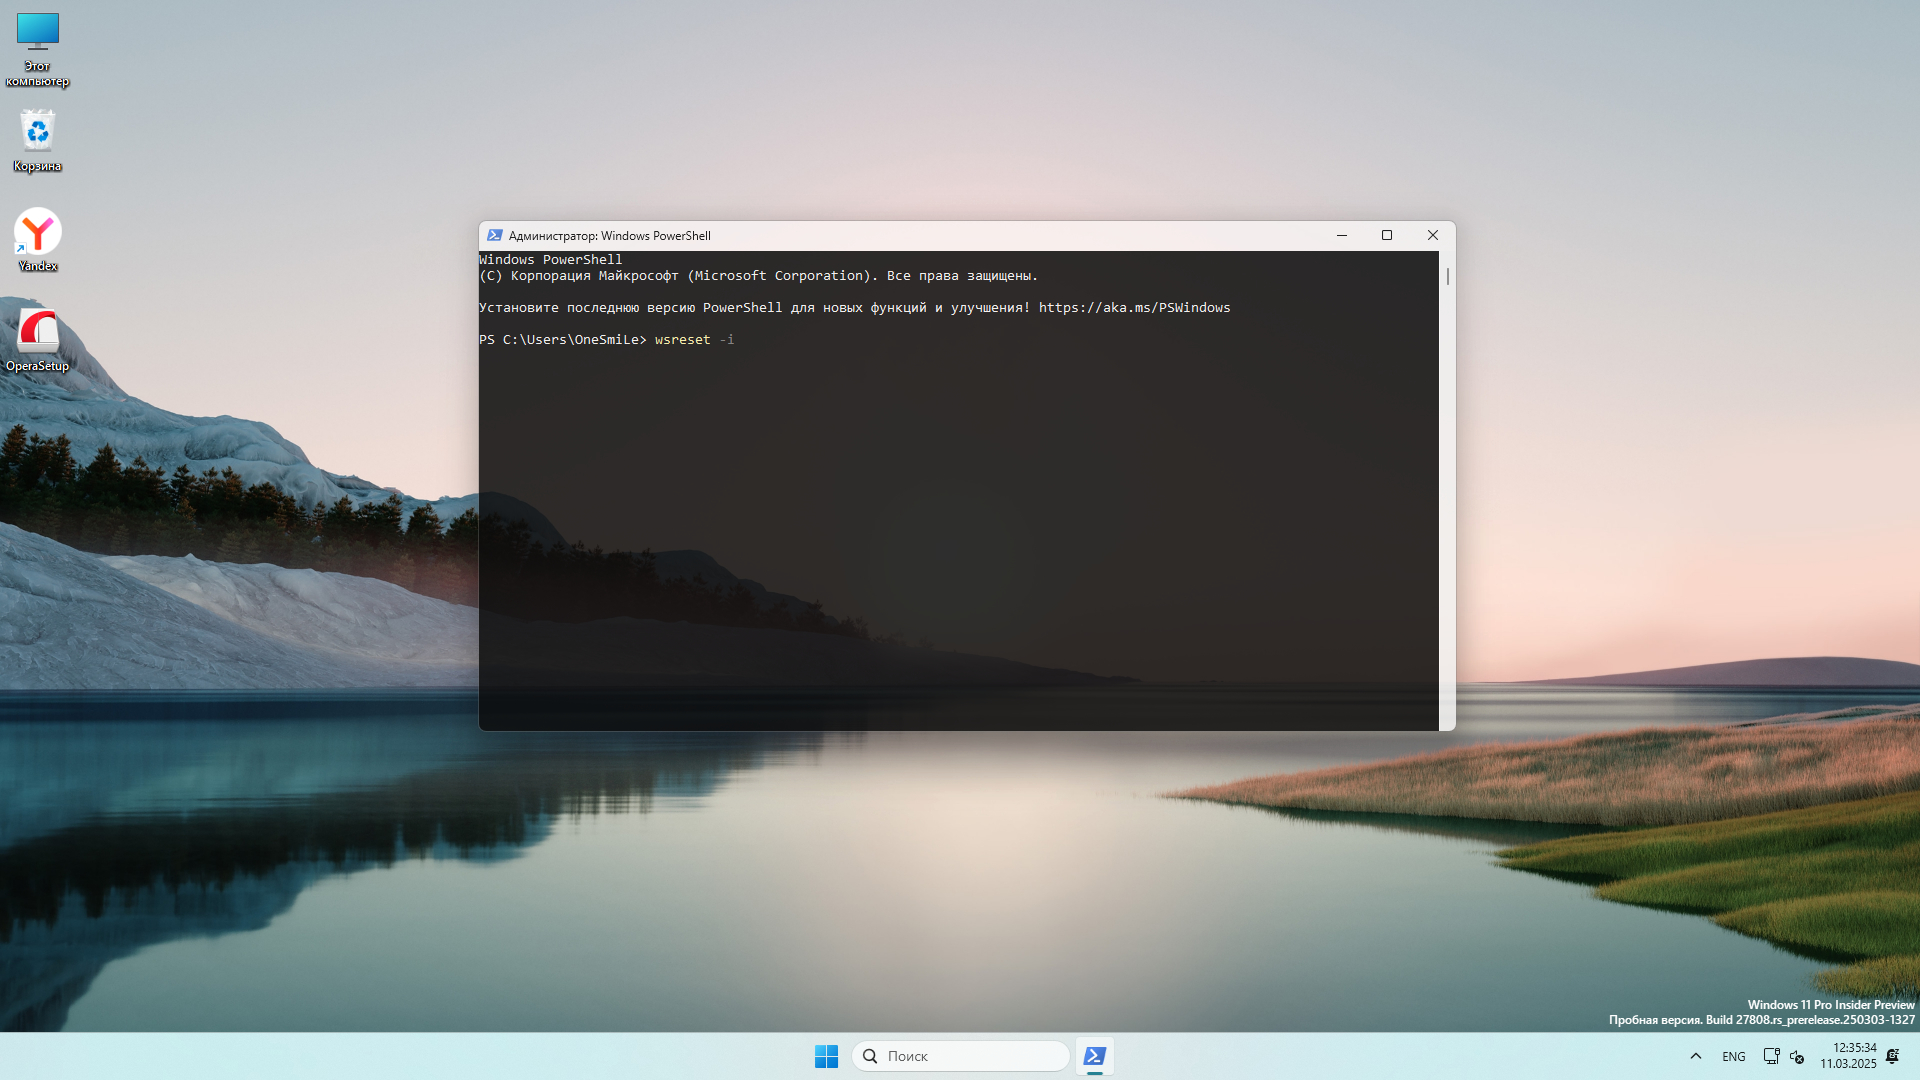
Task: Open the network status tray icon
Action: coord(1771,1056)
